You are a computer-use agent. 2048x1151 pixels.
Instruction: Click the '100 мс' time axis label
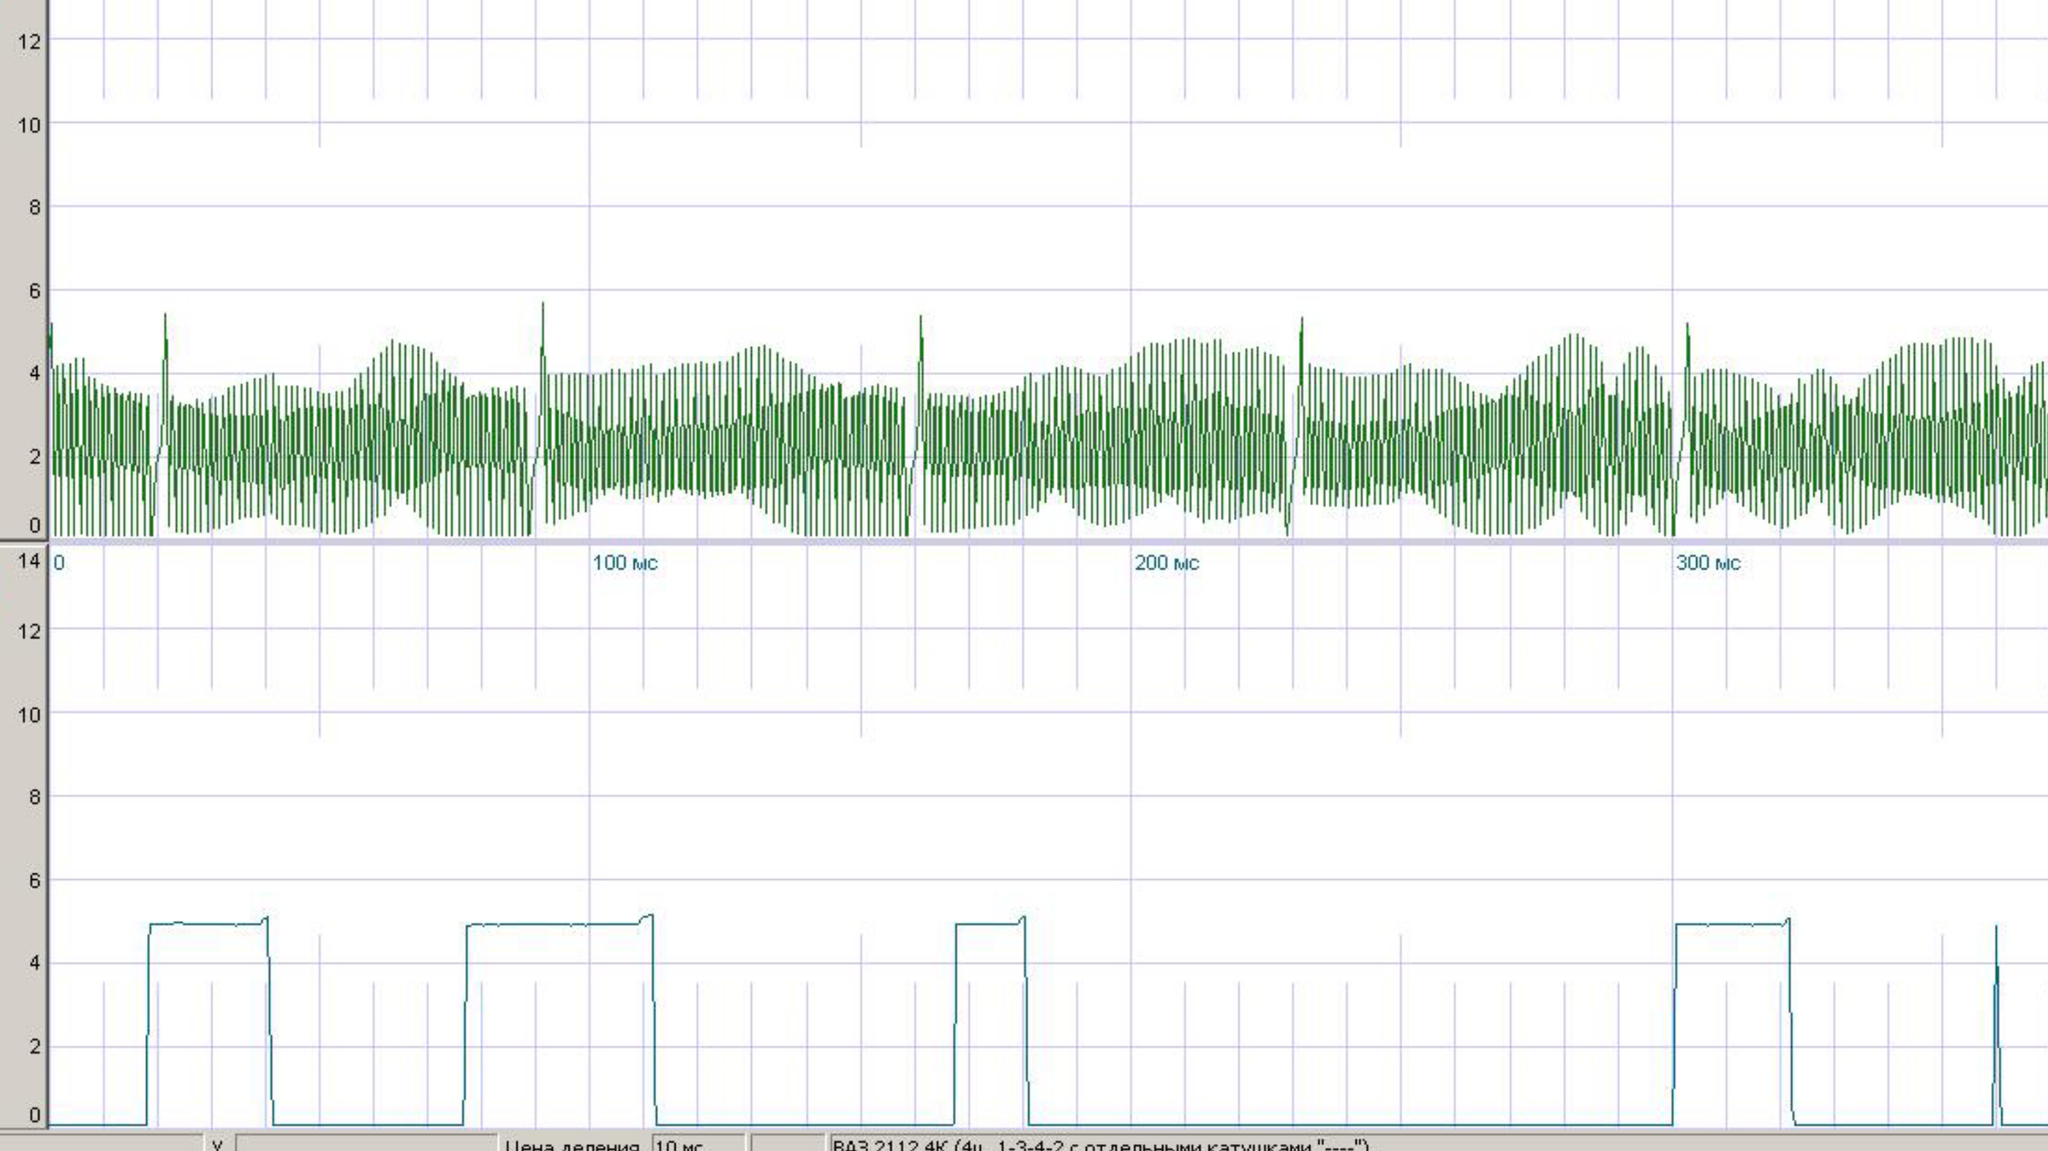pos(625,563)
